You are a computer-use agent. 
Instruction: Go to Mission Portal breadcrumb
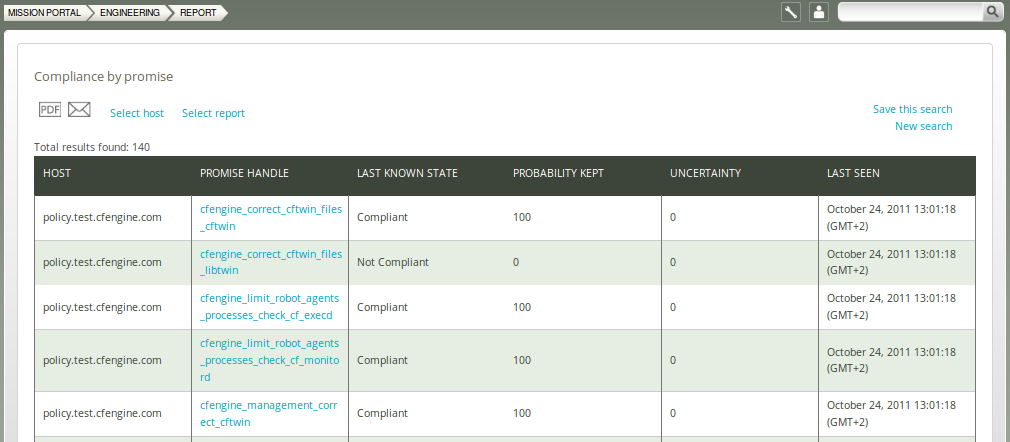pos(44,13)
